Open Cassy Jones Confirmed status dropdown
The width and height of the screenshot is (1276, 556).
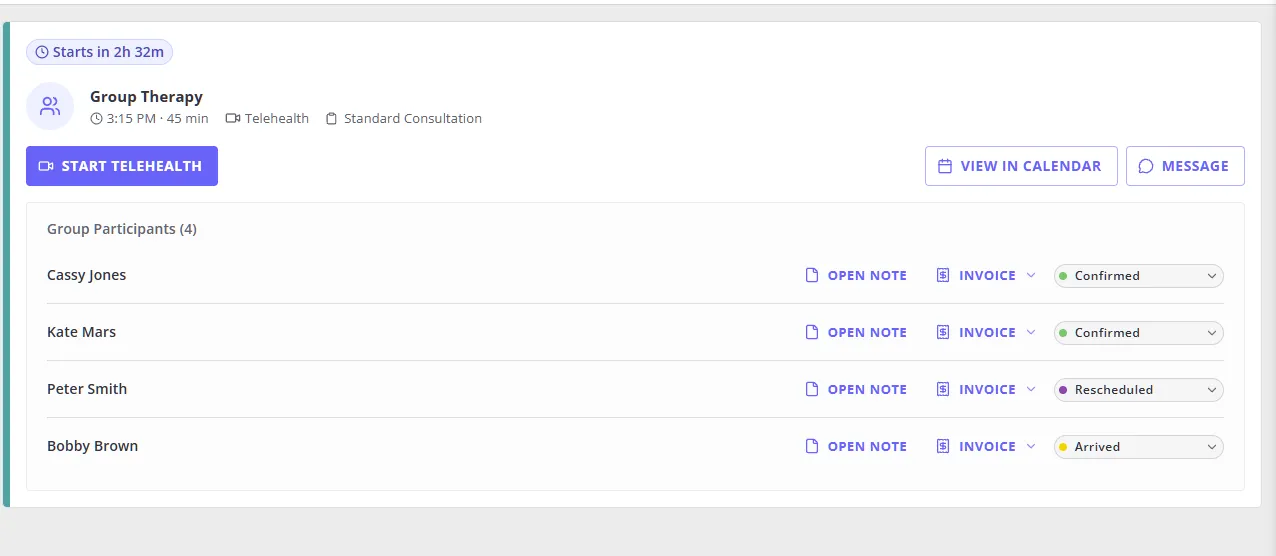(x=1139, y=276)
